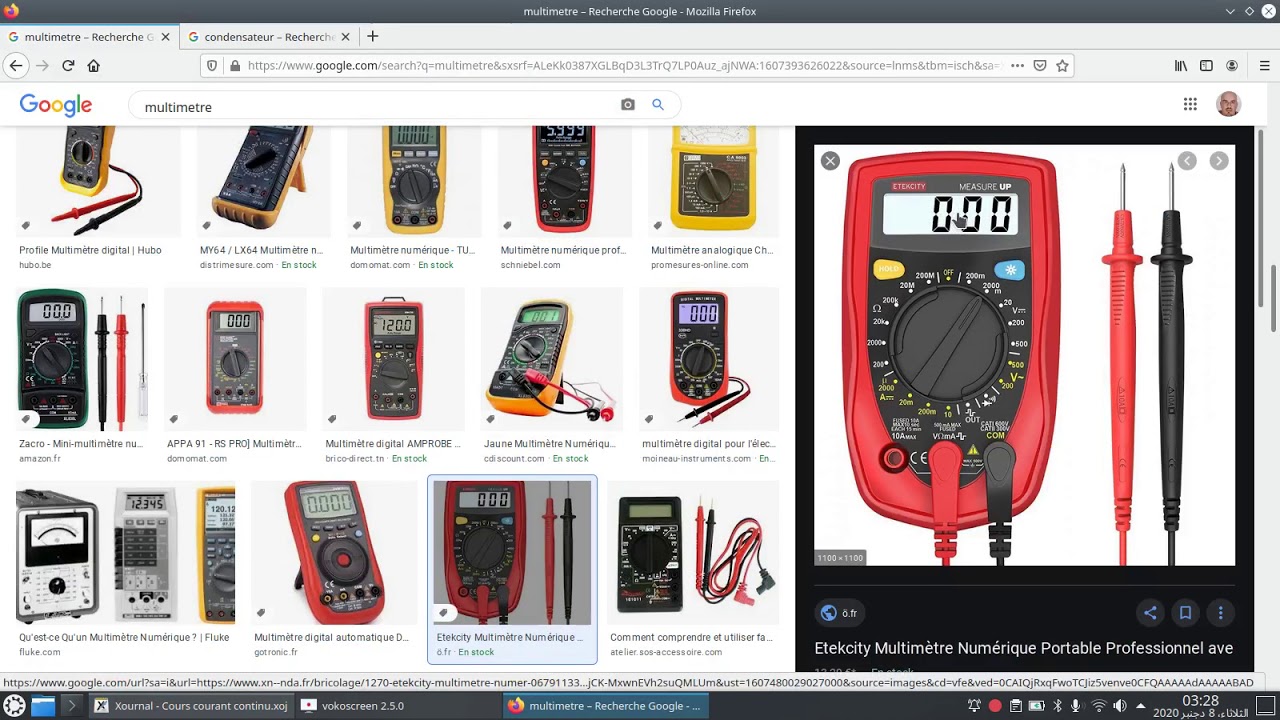This screenshot has height=720, width=1280.
Task: Select the multimetre Recherche Google tab
Action: tap(89, 37)
